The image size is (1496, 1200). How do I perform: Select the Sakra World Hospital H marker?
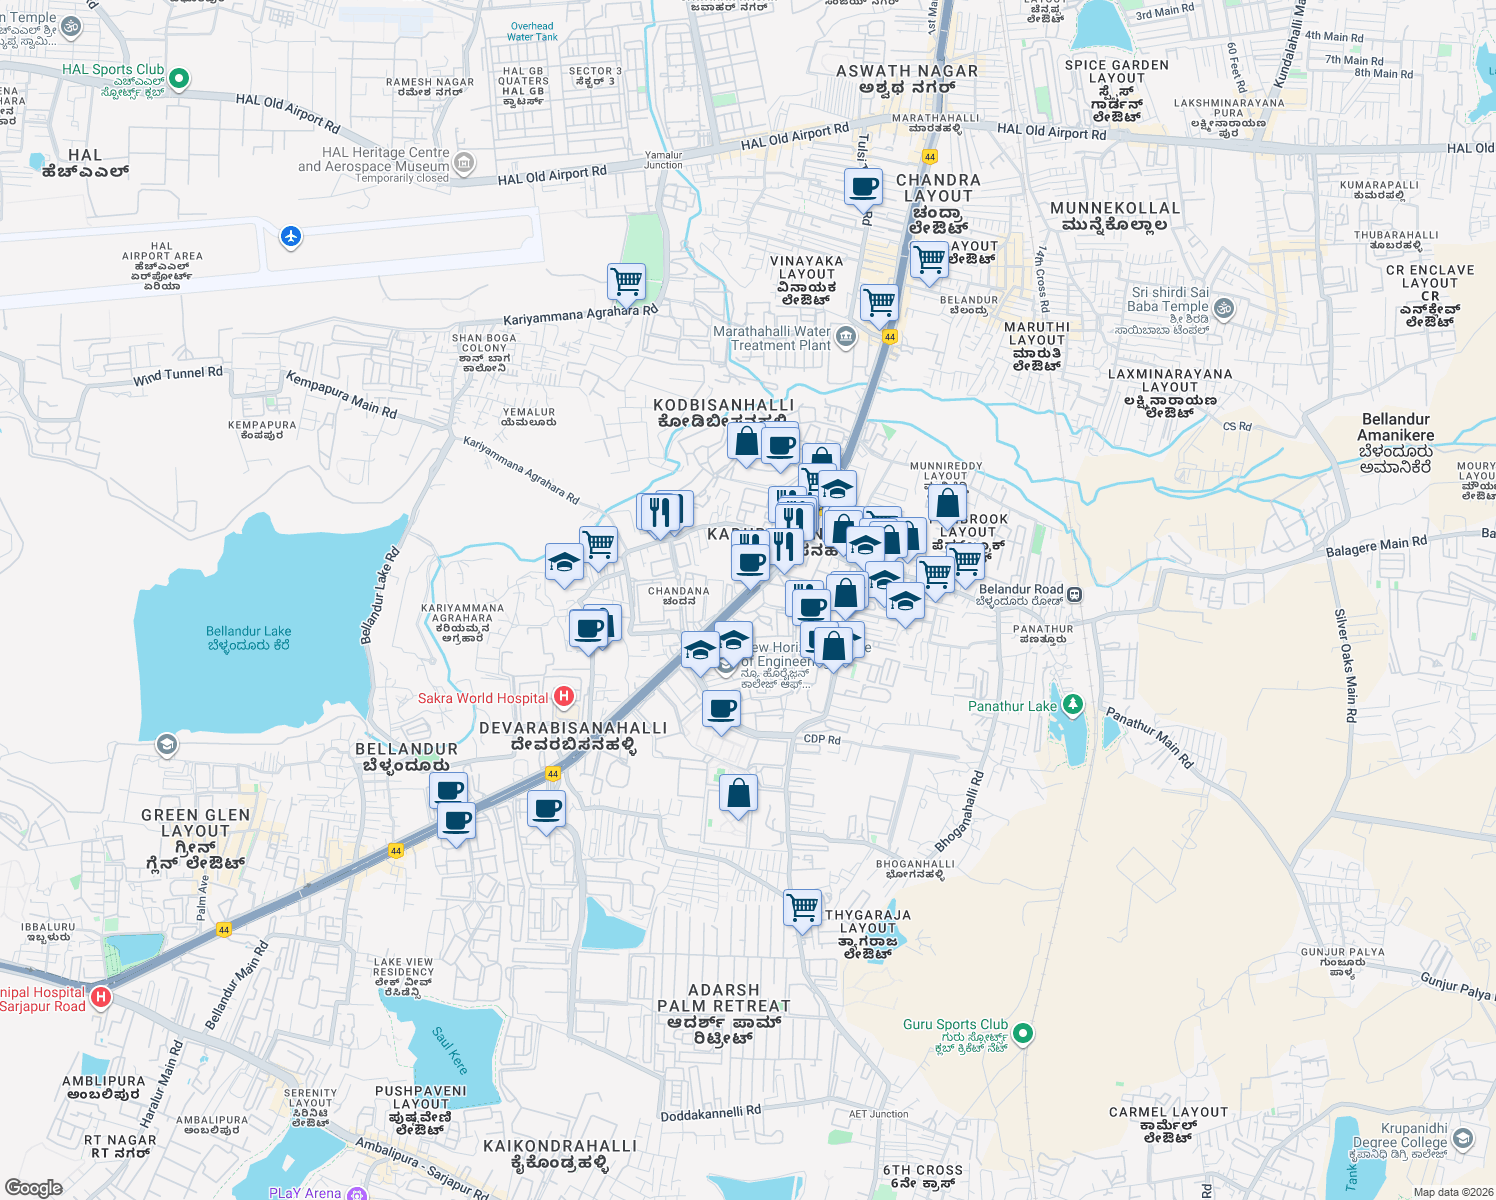pyautogui.click(x=565, y=697)
